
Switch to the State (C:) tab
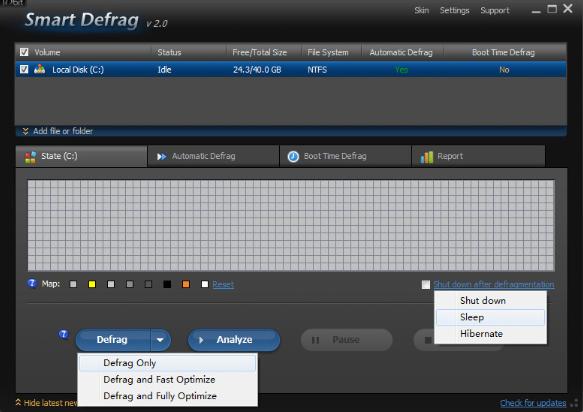[x=81, y=157]
